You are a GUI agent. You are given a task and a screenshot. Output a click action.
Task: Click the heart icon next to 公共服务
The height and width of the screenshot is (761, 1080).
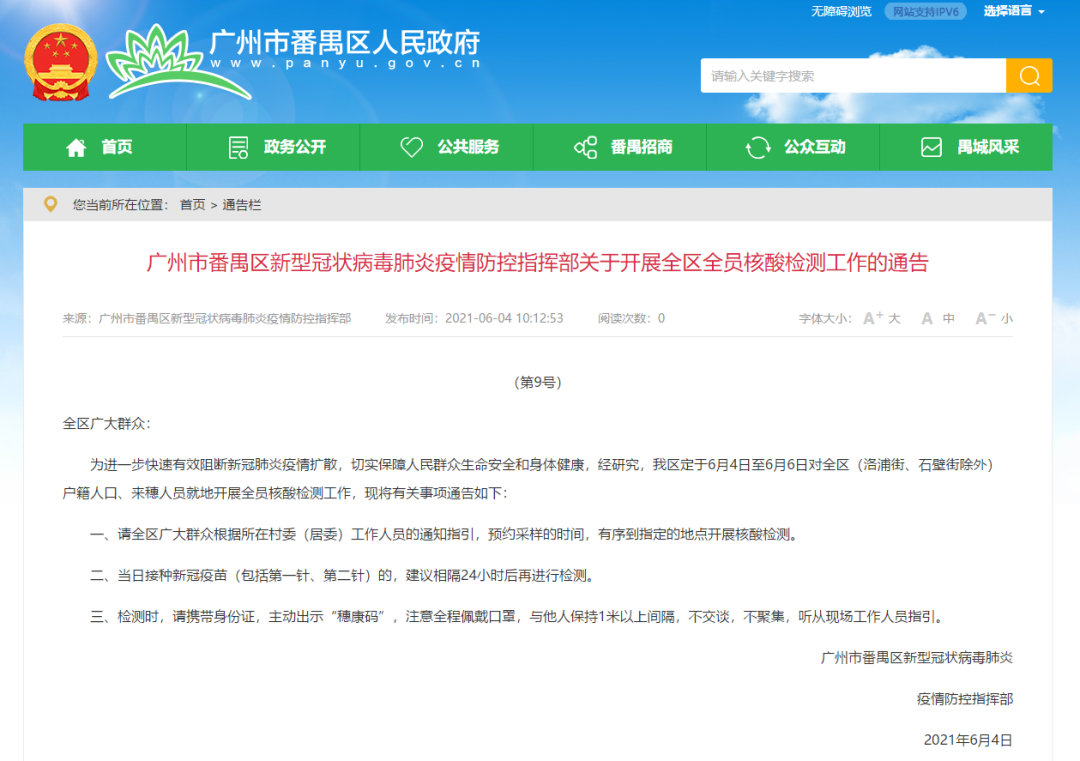[411, 146]
